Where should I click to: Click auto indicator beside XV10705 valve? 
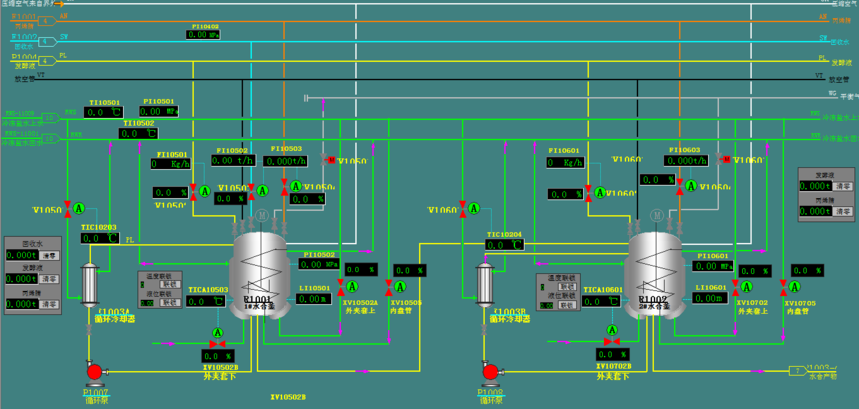795,286
